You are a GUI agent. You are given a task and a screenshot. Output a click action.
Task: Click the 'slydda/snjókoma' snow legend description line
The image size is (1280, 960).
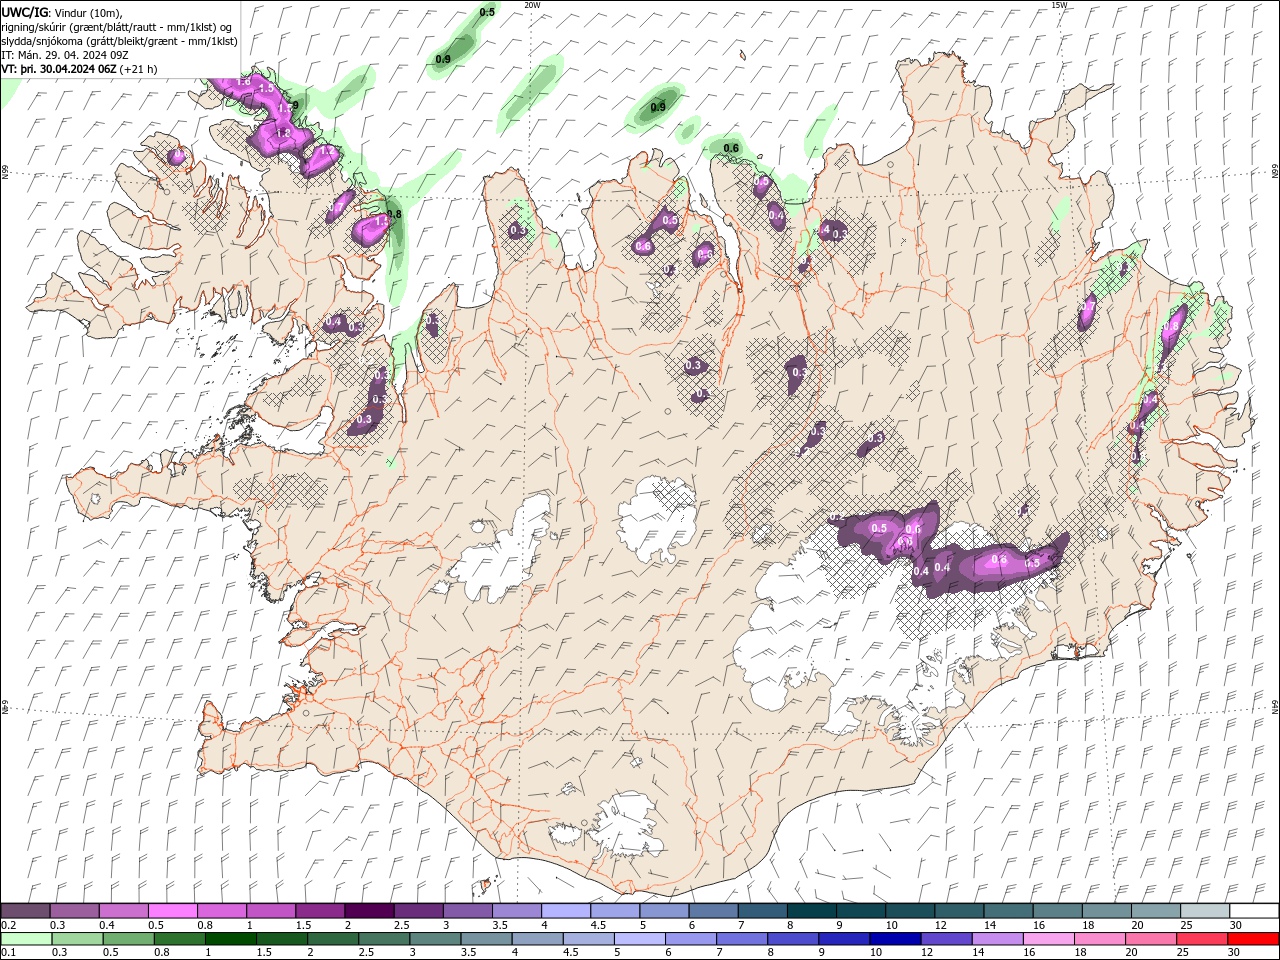click(120, 41)
